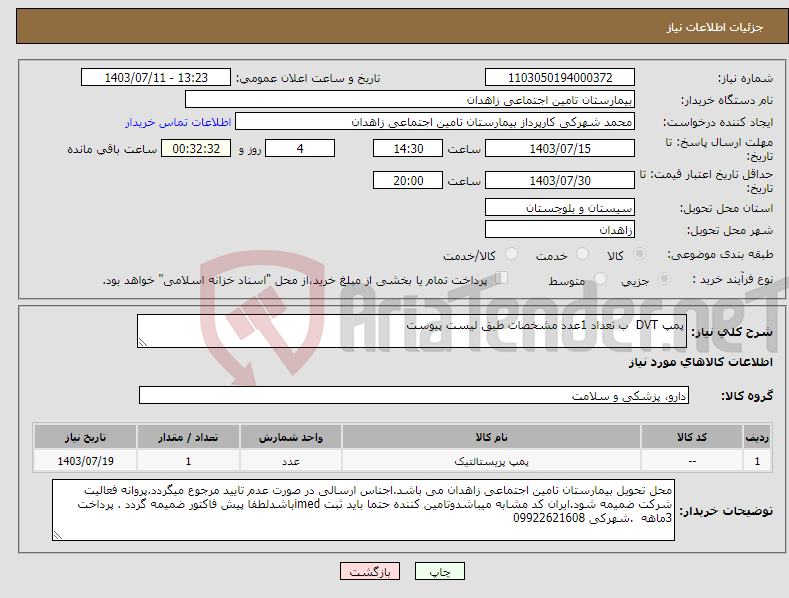Click the unit cell عدد in table
Viewport: 789px width, 598px height.
pos(291,461)
